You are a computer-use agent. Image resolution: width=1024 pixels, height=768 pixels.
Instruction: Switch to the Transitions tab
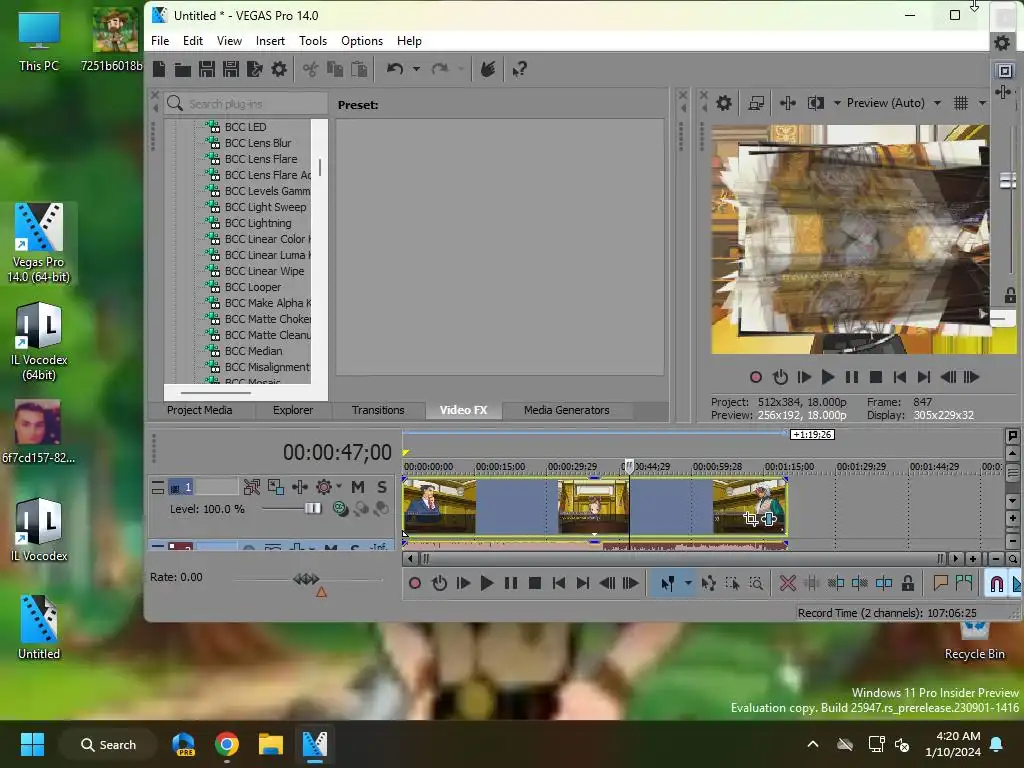click(x=378, y=410)
